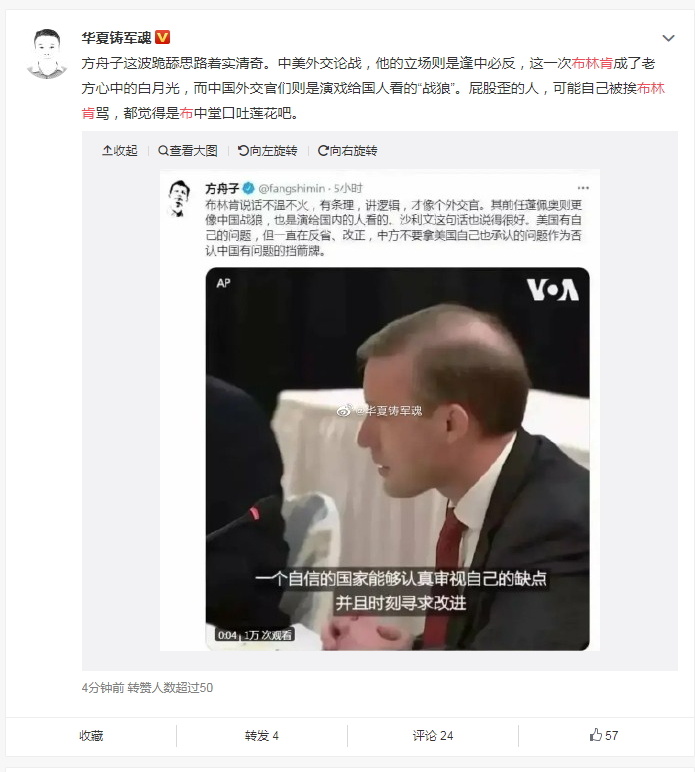This screenshot has height=772, width=695.
Task: Open the 华夏铸军魂 username link
Action: click(116, 37)
